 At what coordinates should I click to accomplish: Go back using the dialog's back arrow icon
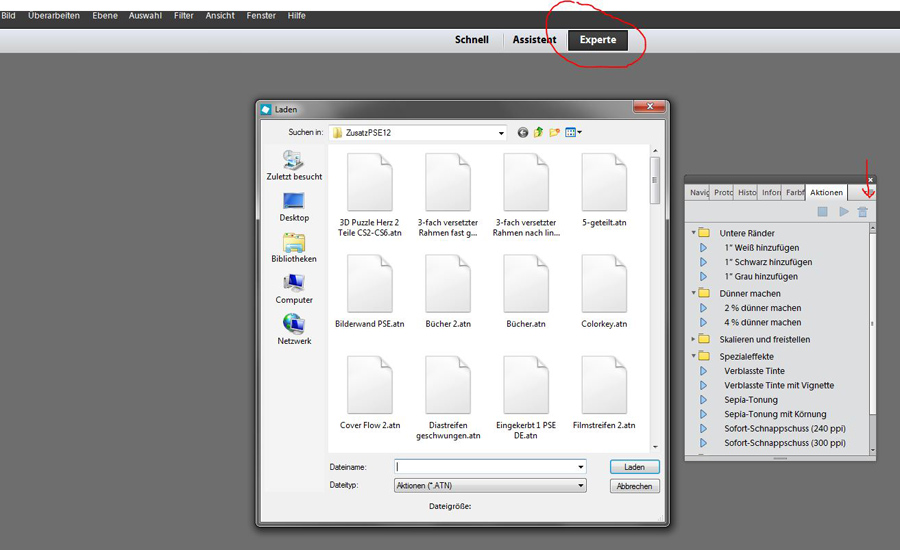point(522,132)
